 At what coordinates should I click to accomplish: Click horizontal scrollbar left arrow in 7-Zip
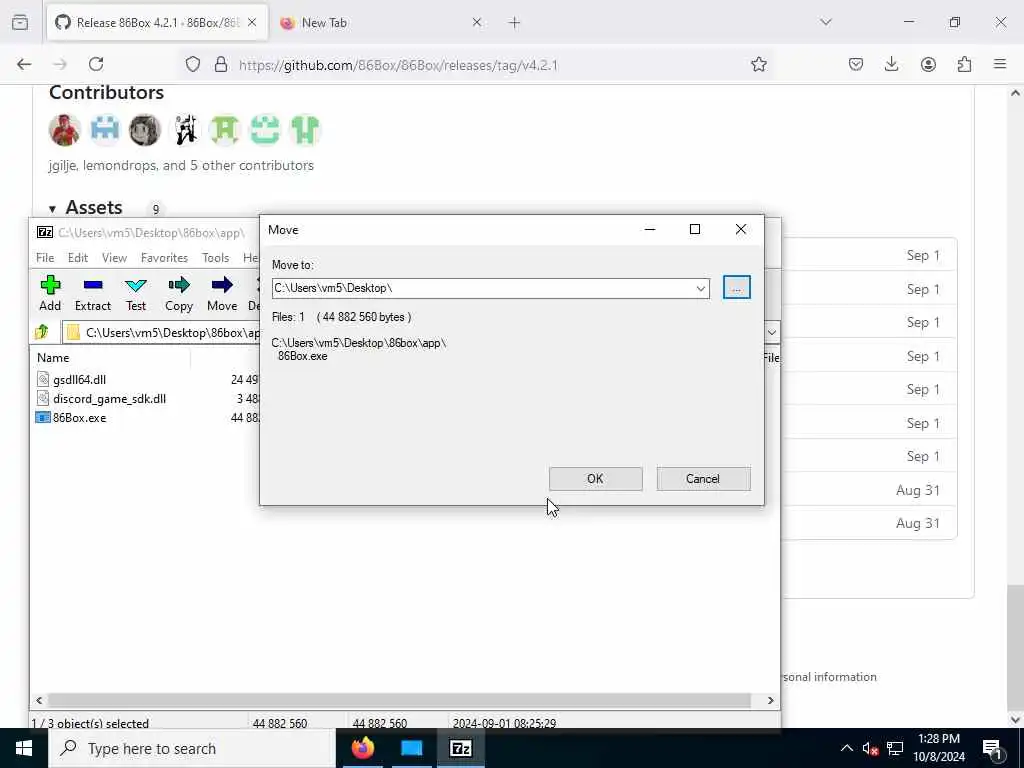[x=39, y=701]
